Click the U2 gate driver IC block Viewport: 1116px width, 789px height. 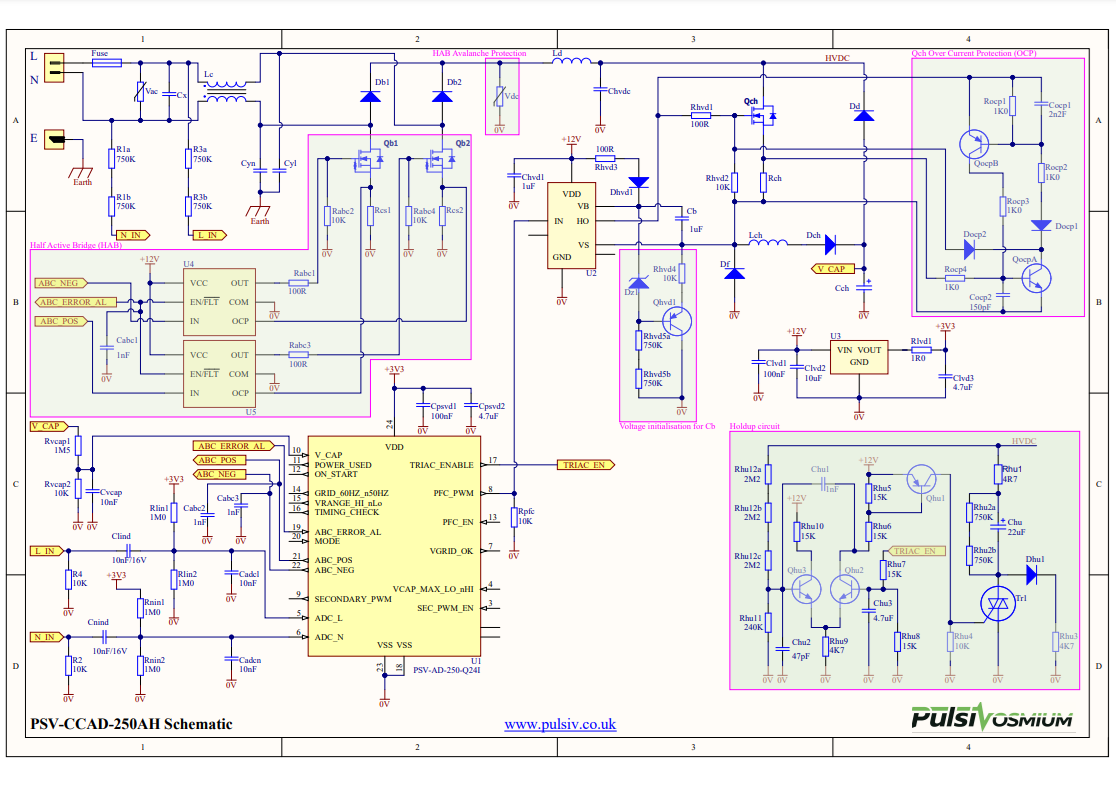pos(570,226)
